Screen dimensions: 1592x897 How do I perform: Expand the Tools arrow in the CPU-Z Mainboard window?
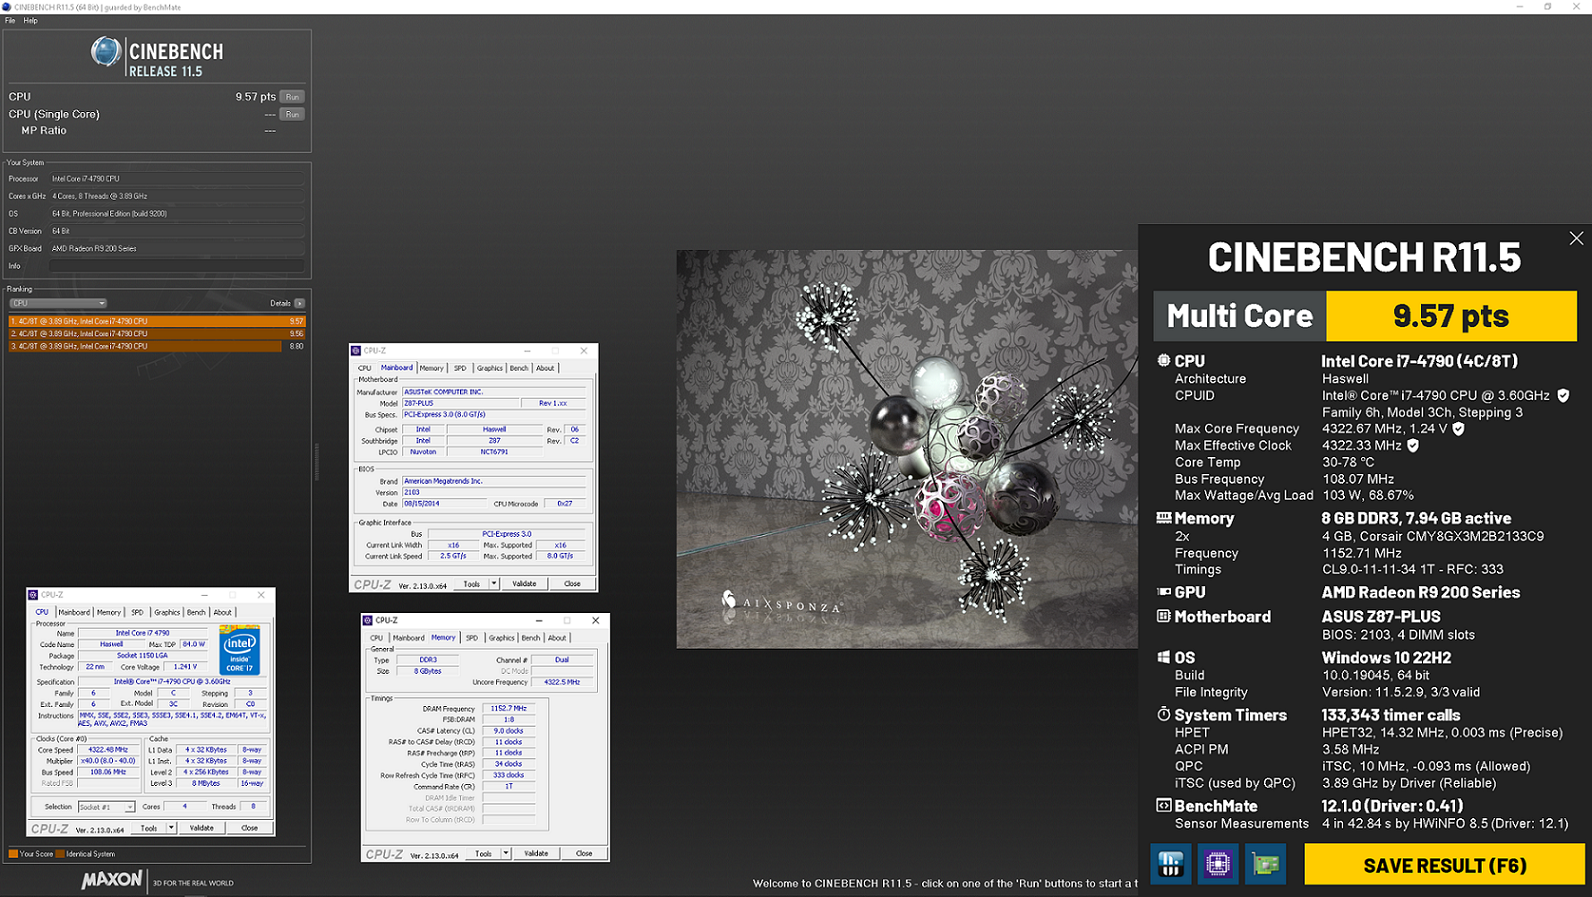493,584
